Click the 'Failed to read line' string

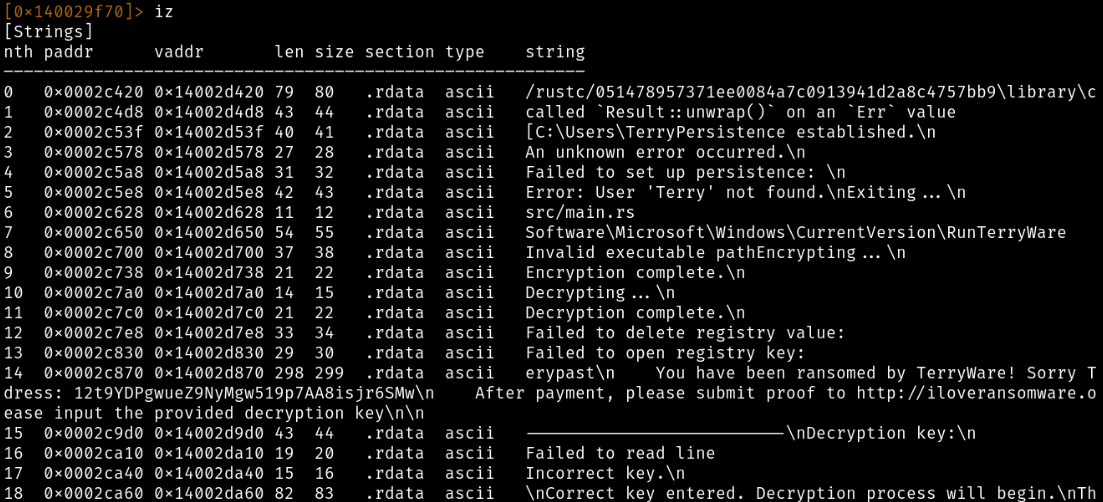click(620, 452)
